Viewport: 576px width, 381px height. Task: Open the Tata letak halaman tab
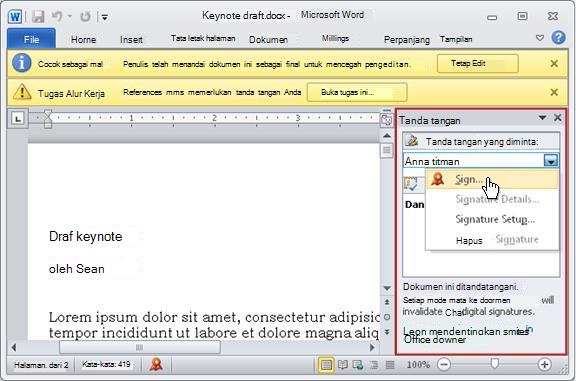click(203, 38)
